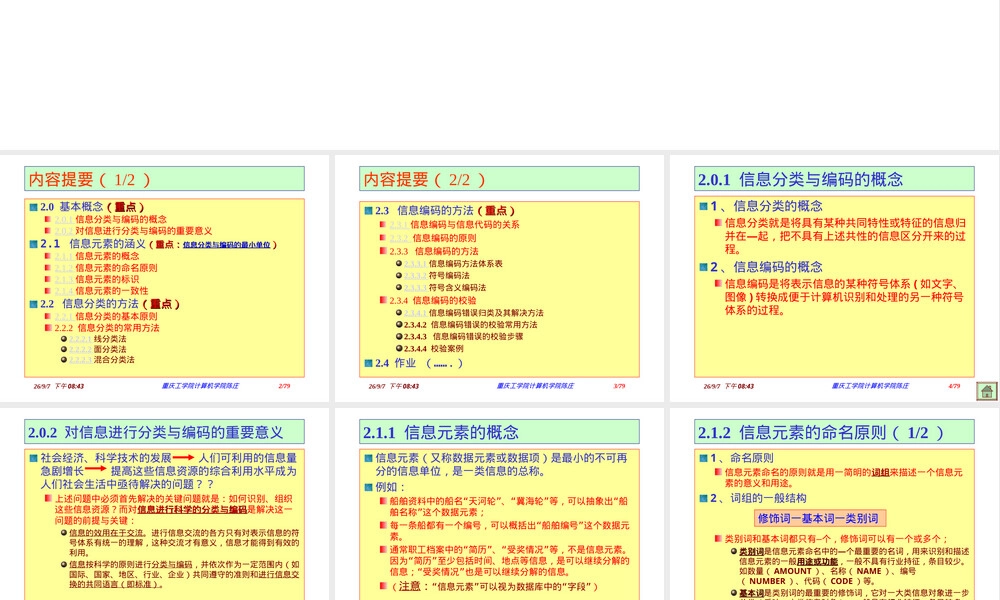Open the 内容提要 (2/2) slide thumbnail
The height and width of the screenshot is (600, 1000).
499,278
